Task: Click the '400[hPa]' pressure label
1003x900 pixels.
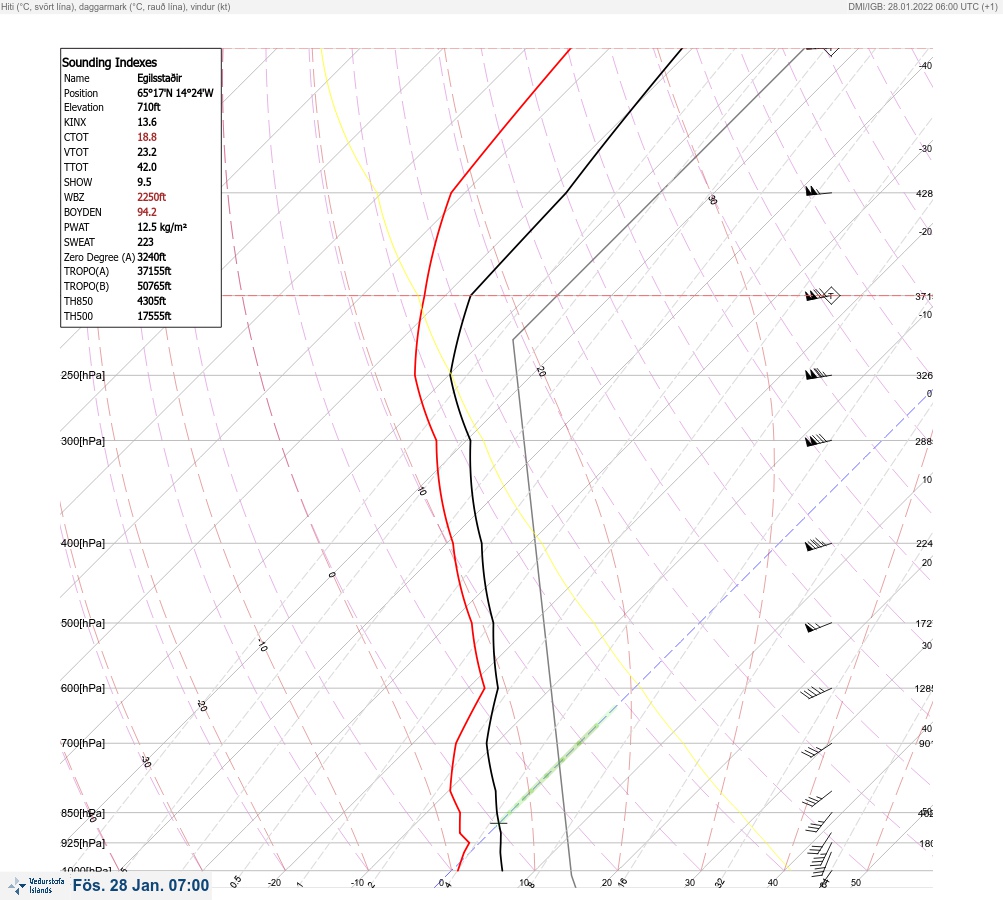Action: (x=83, y=543)
